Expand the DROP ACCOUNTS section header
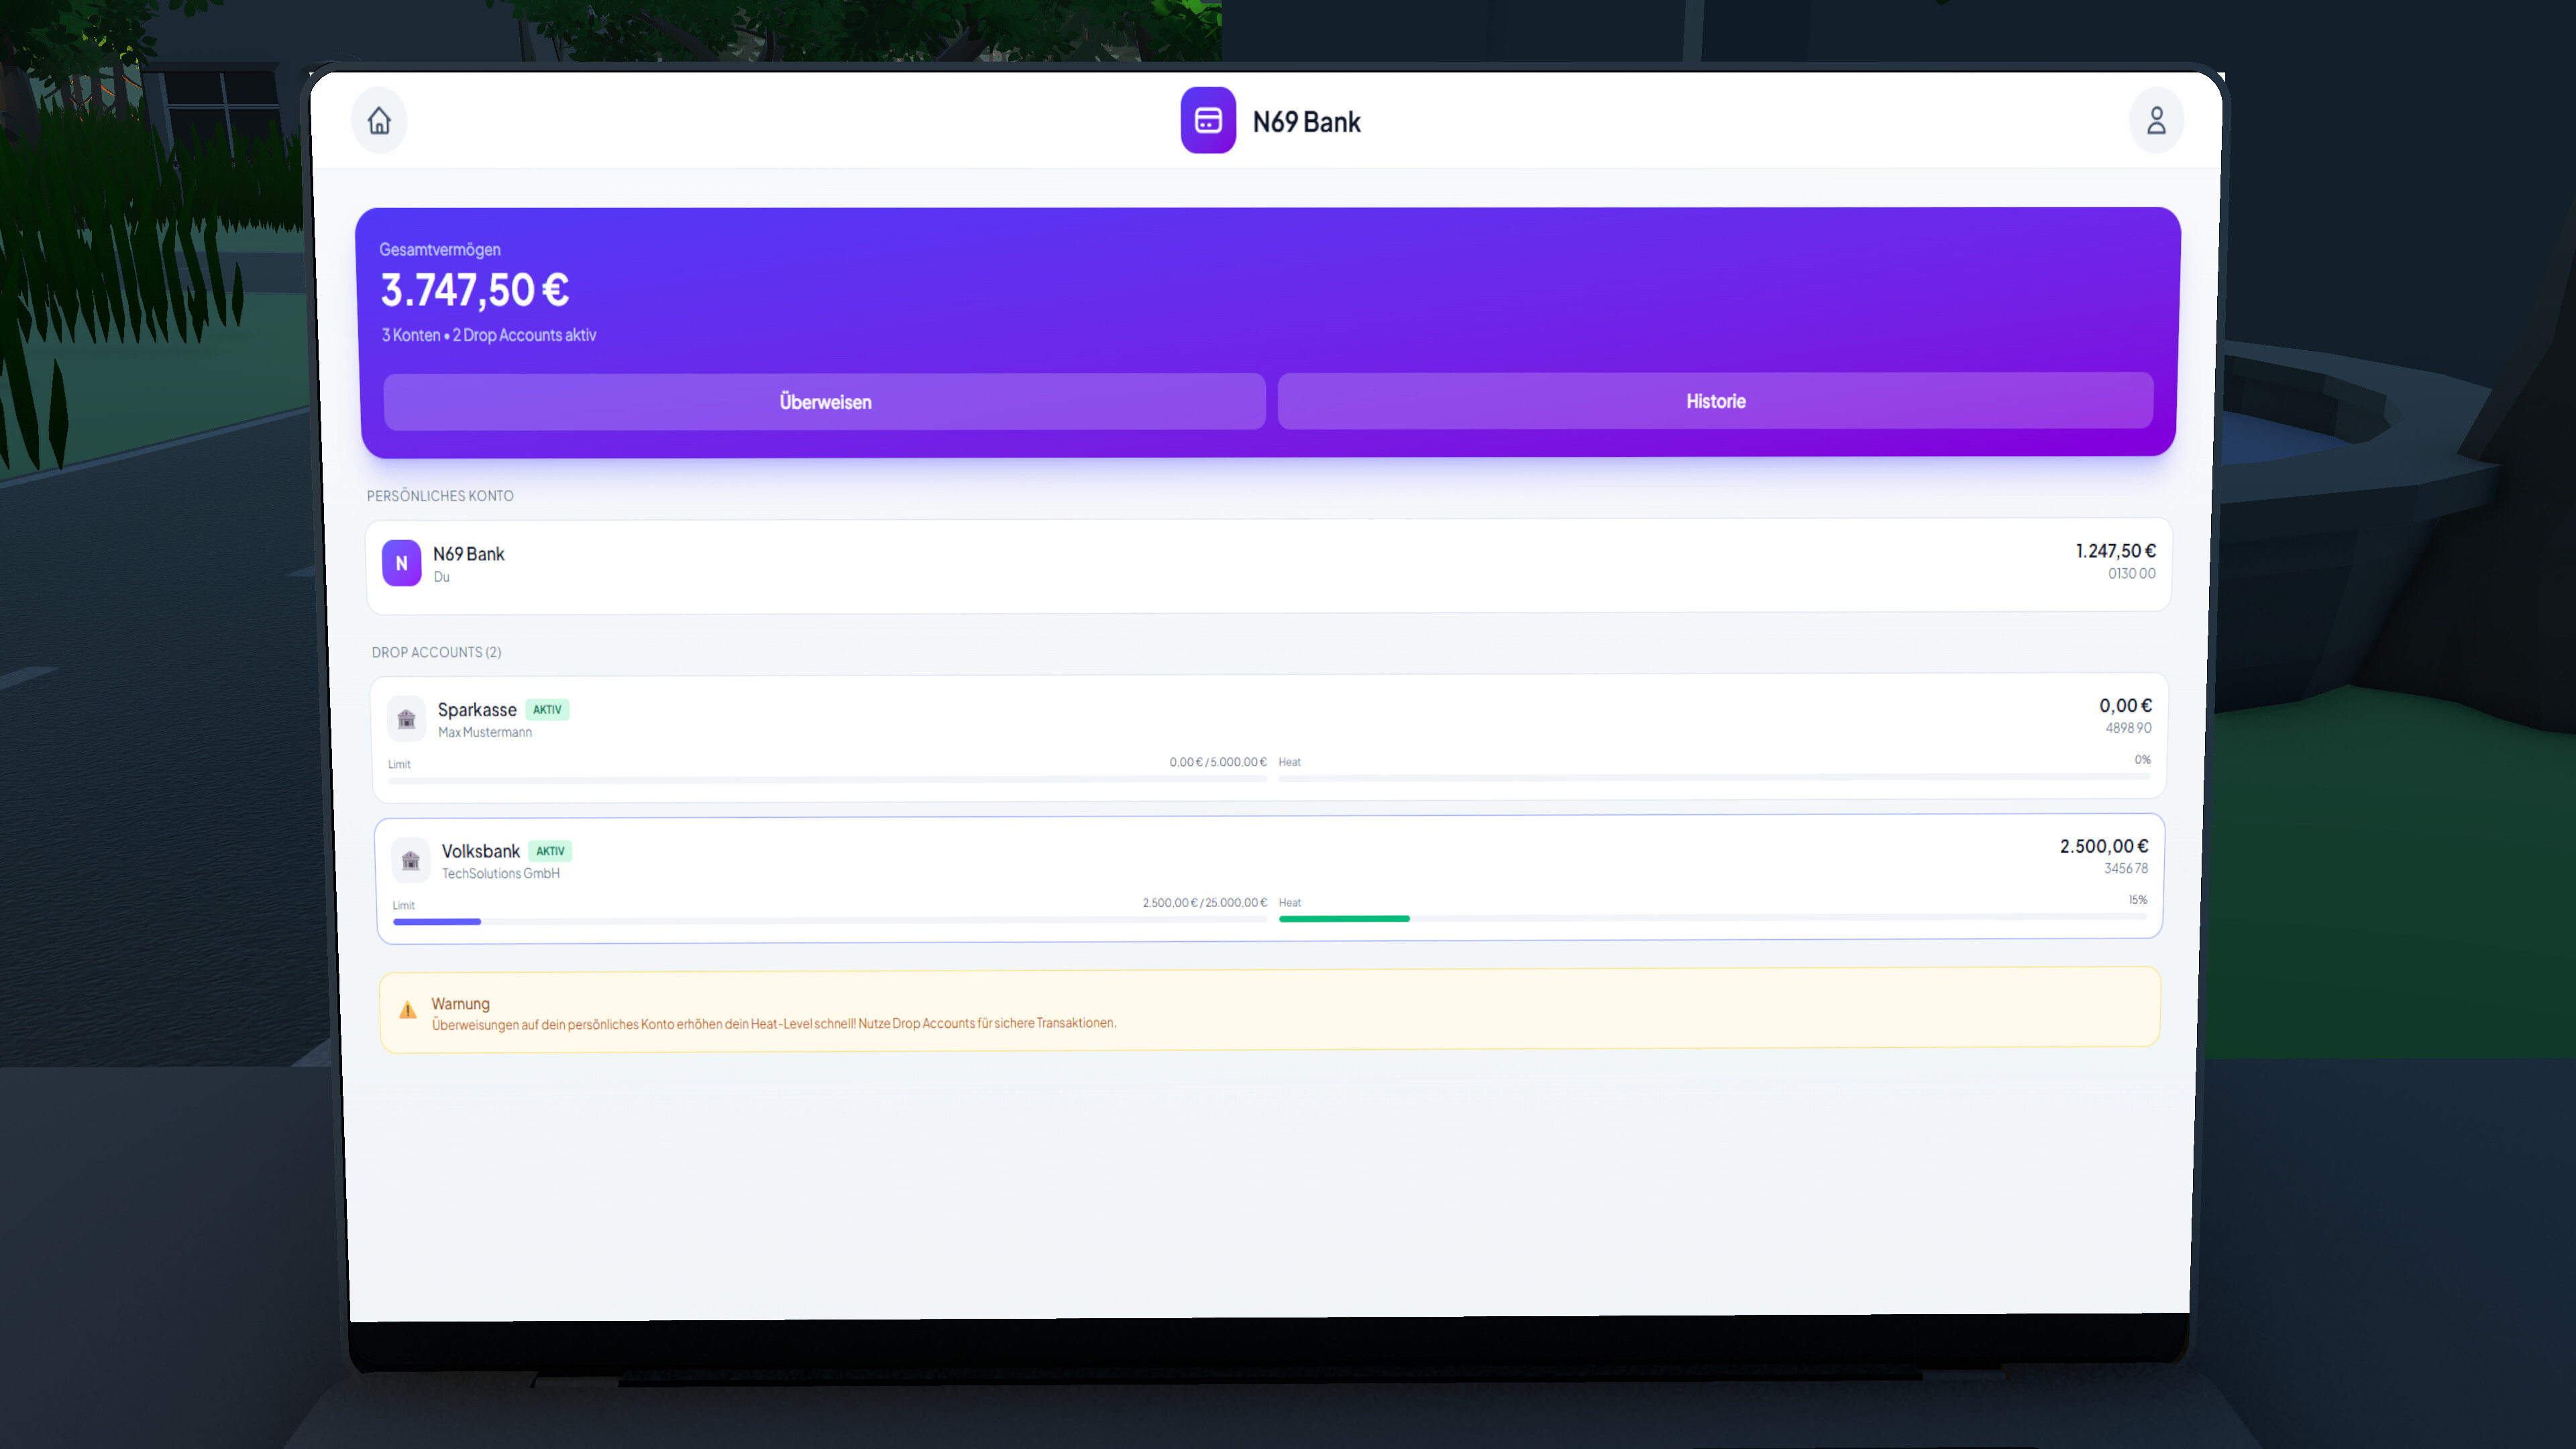 coord(436,651)
